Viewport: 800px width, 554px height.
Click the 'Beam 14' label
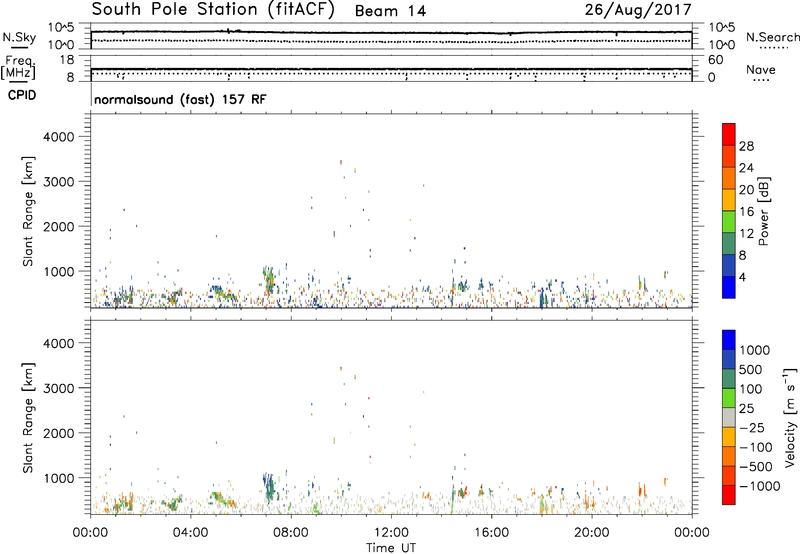tap(390, 11)
